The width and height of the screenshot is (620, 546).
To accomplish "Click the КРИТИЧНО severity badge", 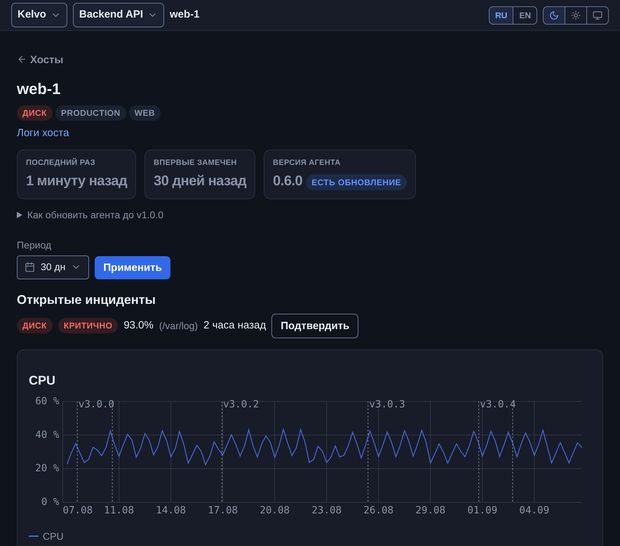I will coord(88,326).
